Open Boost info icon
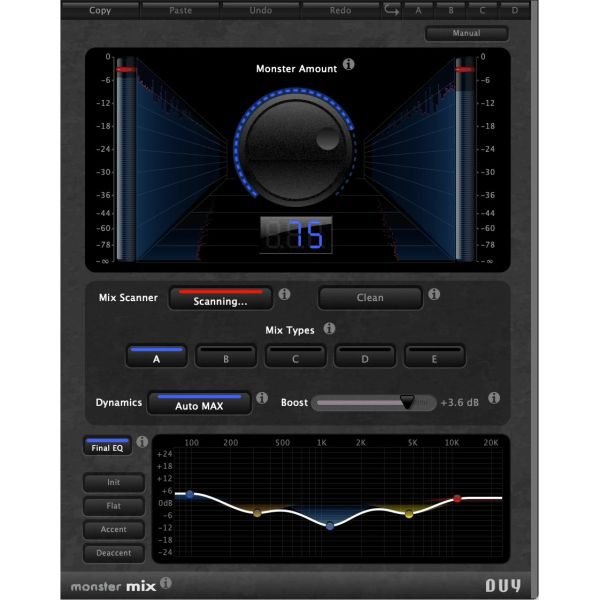This screenshot has width=600, height=600. (494, 398)
